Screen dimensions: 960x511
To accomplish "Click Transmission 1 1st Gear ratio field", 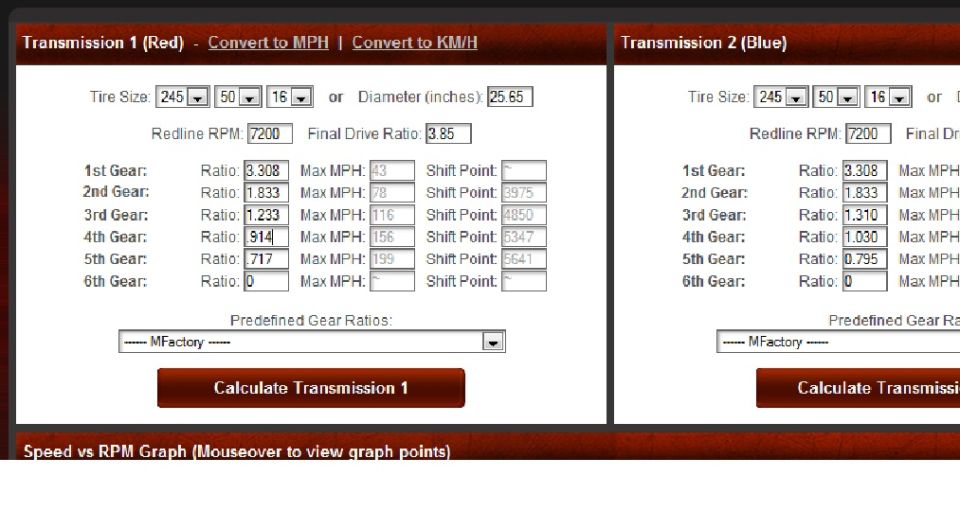I will click(266, 171).
